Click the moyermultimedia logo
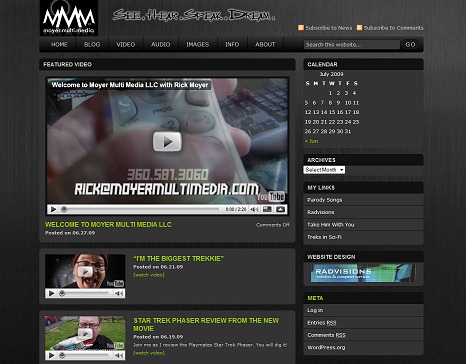The width and height of the screenshot is (466, 364). [69, 18]
